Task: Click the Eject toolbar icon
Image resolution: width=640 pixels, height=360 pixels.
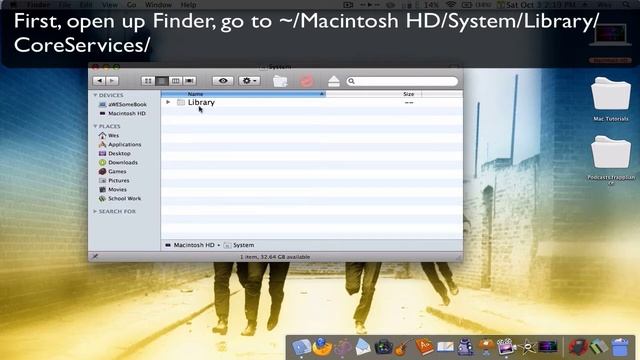Action: 333,81
